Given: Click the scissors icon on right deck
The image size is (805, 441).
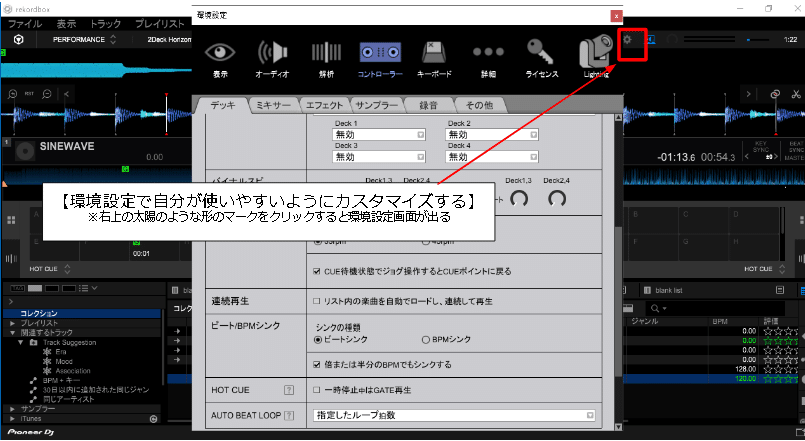Looking at the screenshot, I should tap(796, 94).
